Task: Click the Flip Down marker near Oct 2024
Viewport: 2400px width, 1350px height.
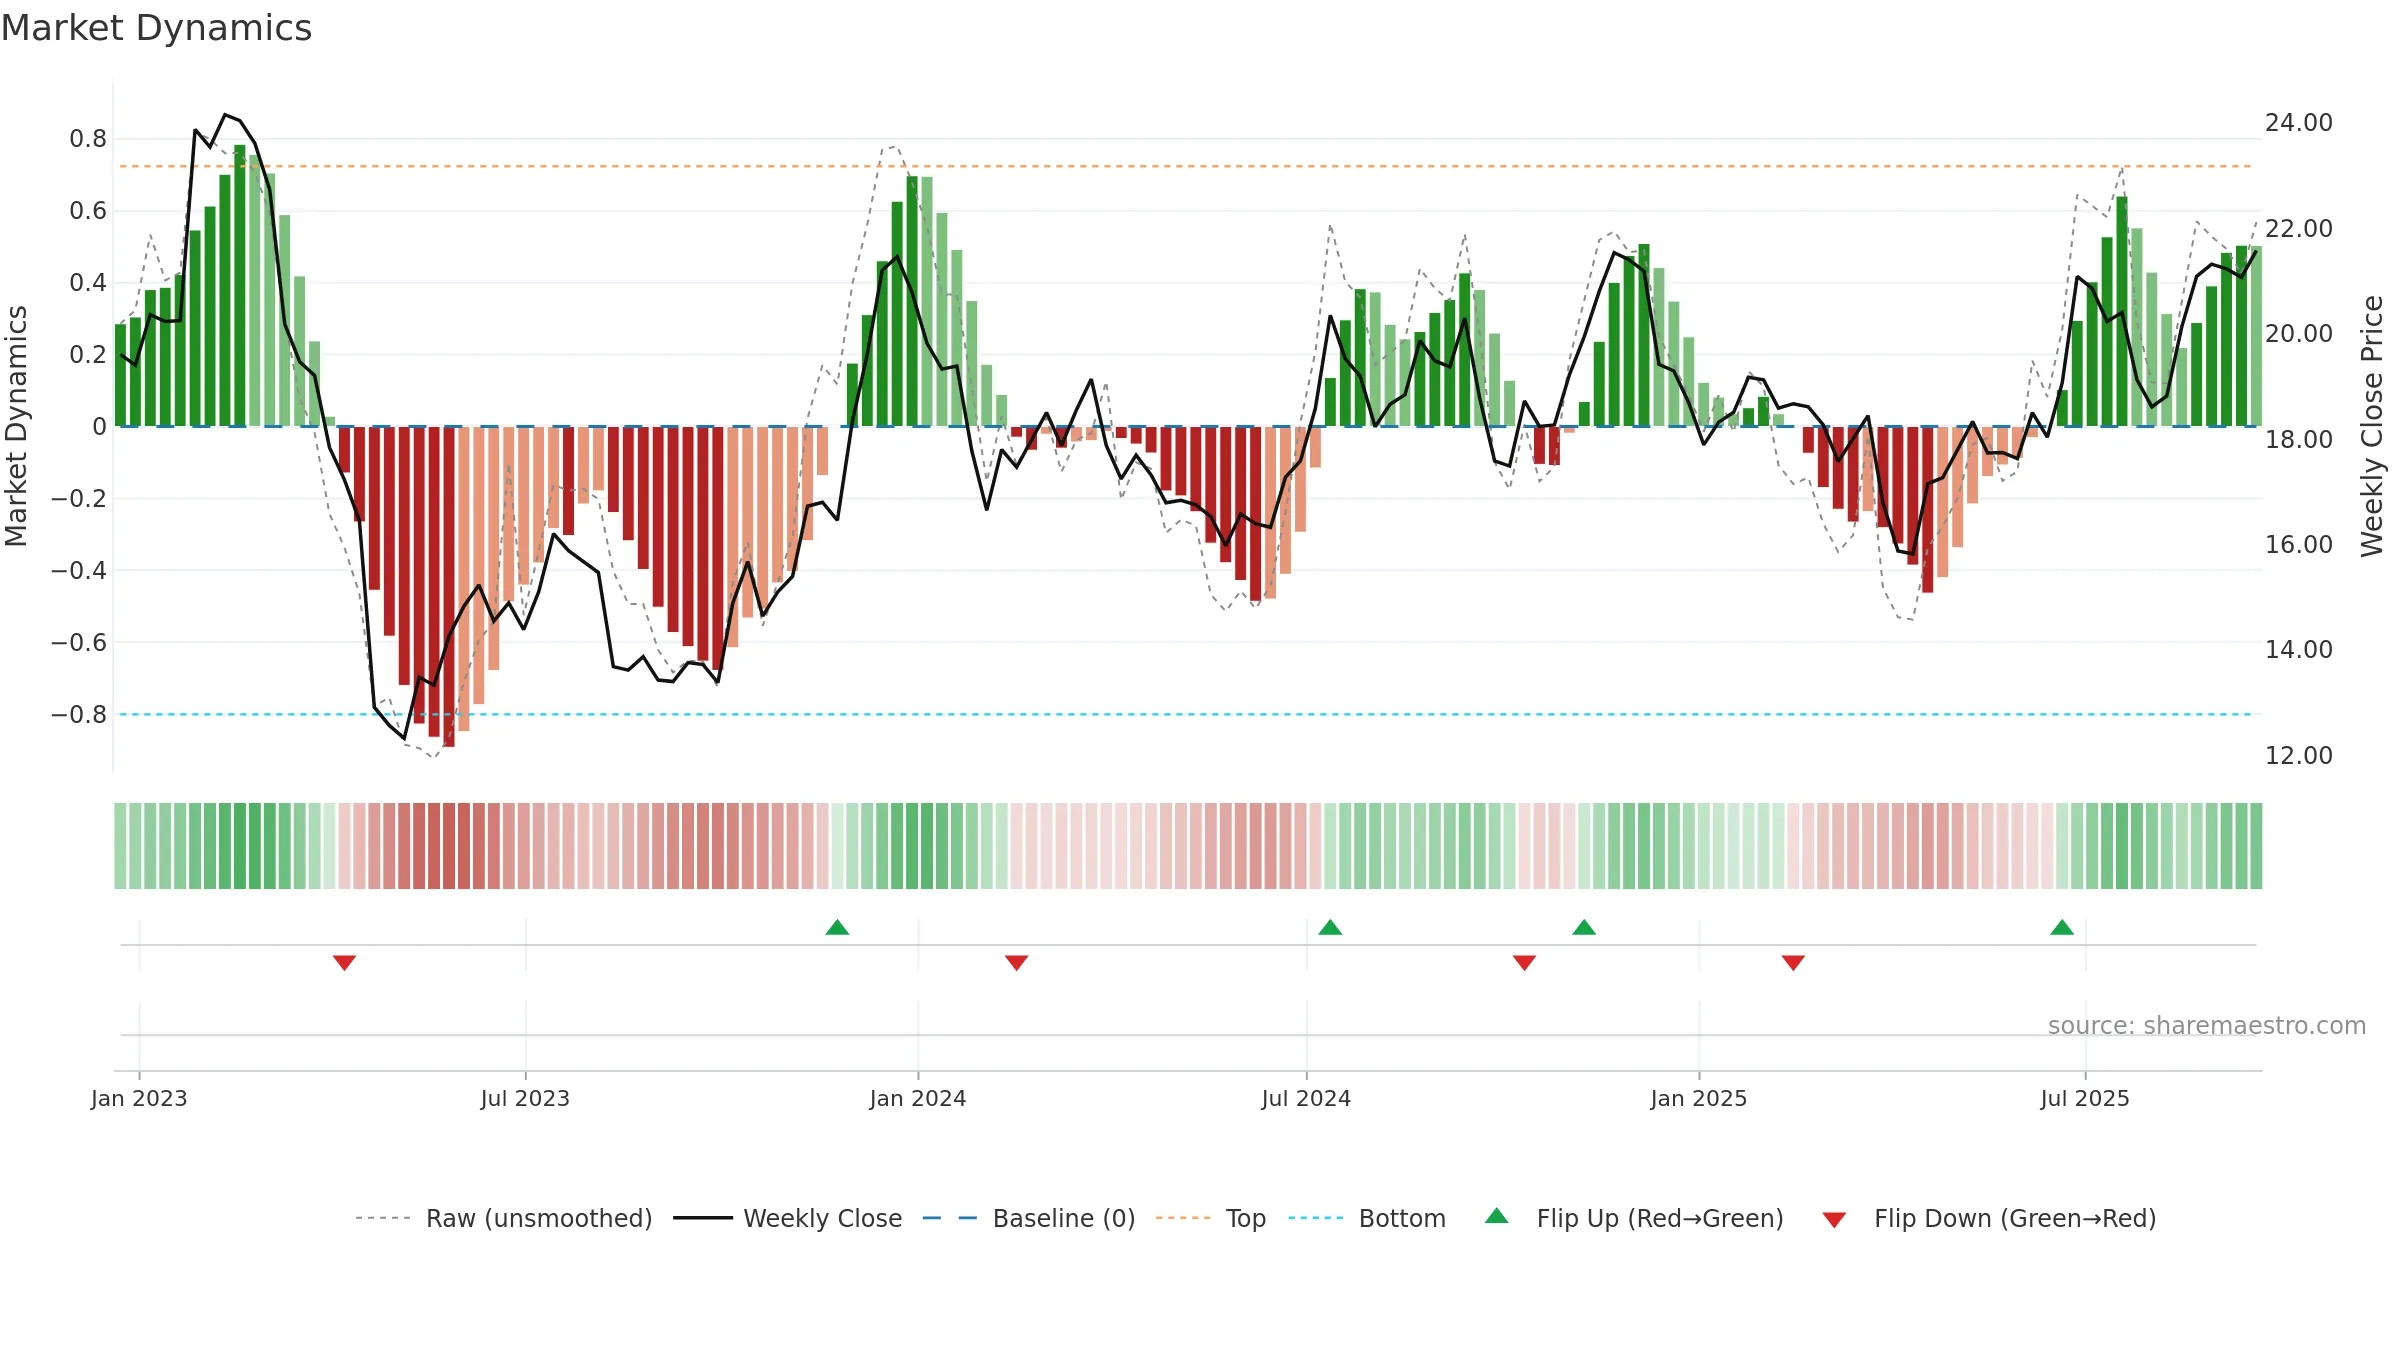Action: (1524, 963)
